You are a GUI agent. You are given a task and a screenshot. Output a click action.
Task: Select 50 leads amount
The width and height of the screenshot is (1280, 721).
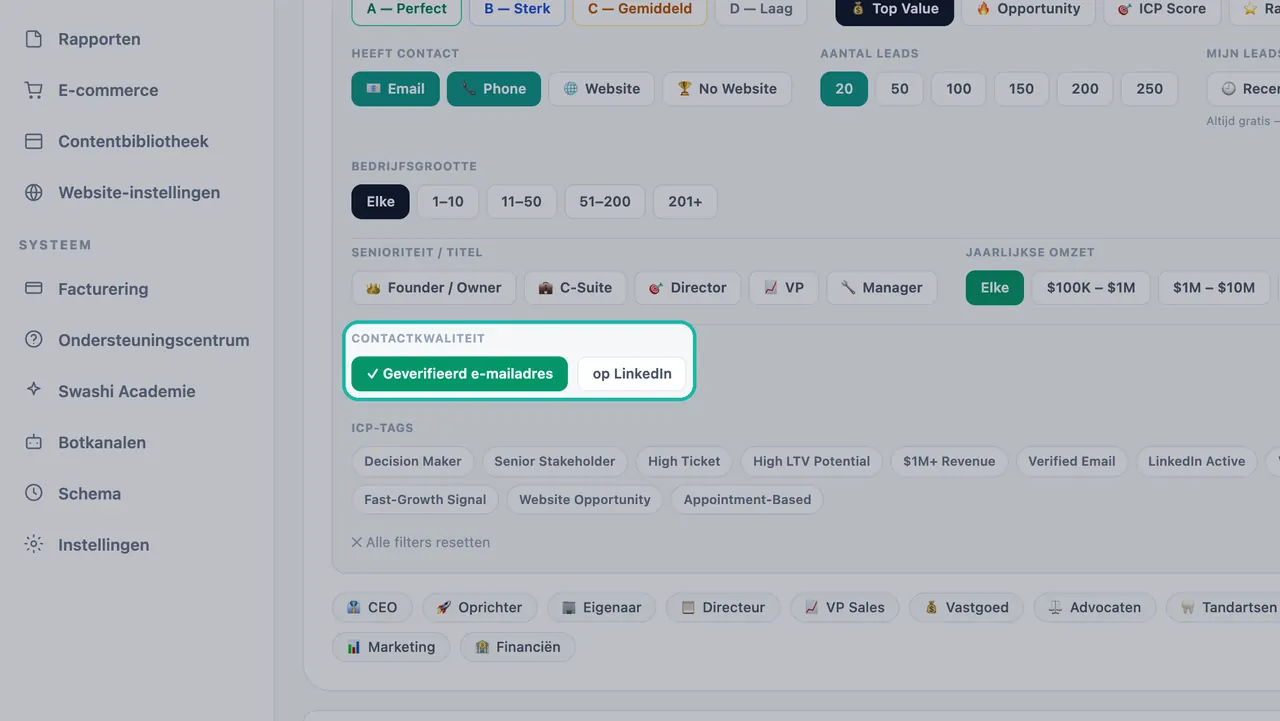coord(900,89)
